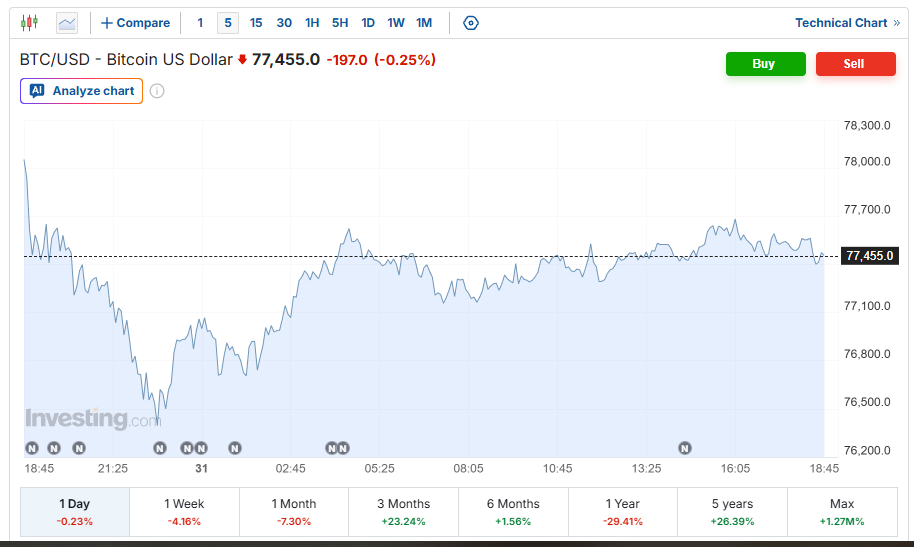
Task: Switch interval to 1H
Action: pos(312,23)
